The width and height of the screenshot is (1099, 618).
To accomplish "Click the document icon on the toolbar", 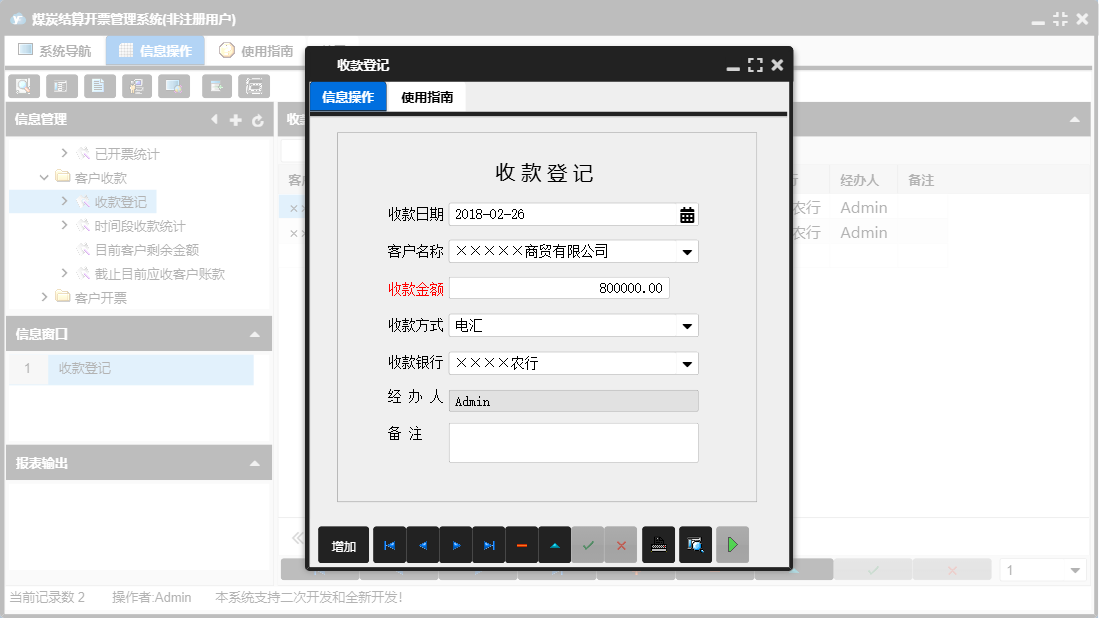I will tap(99, 86).
